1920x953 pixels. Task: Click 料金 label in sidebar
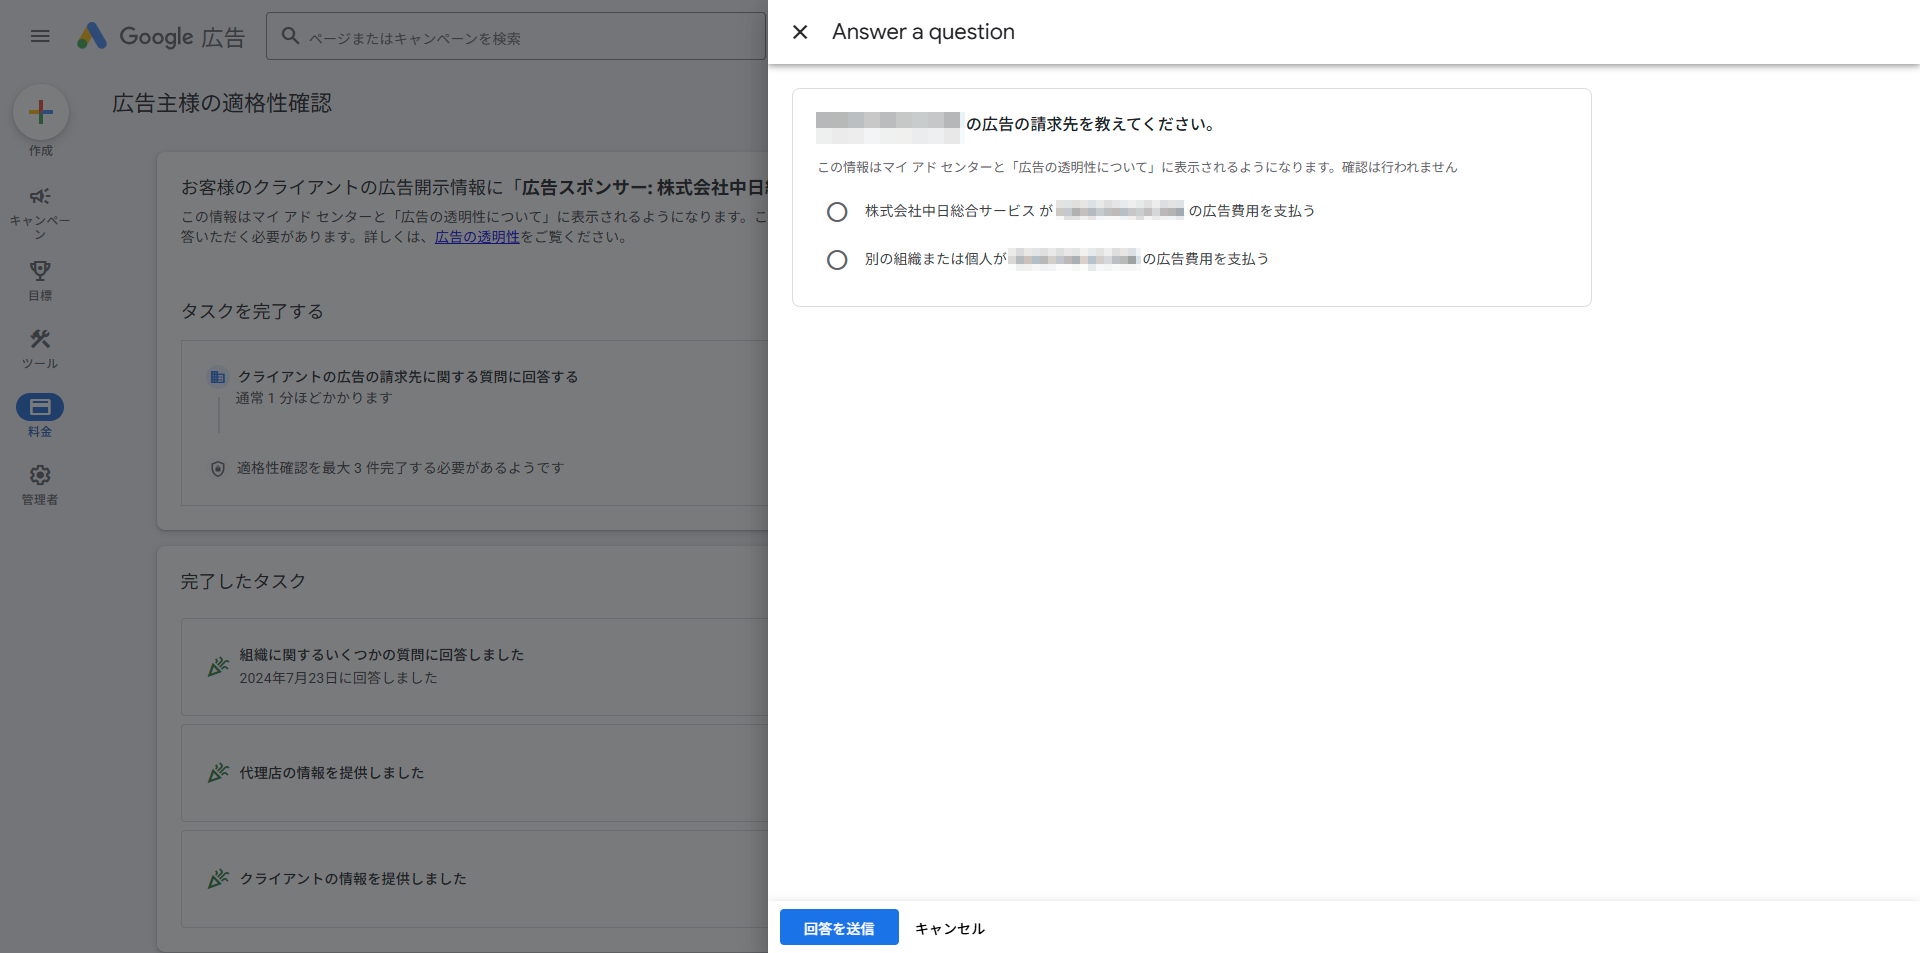(40, 432)
